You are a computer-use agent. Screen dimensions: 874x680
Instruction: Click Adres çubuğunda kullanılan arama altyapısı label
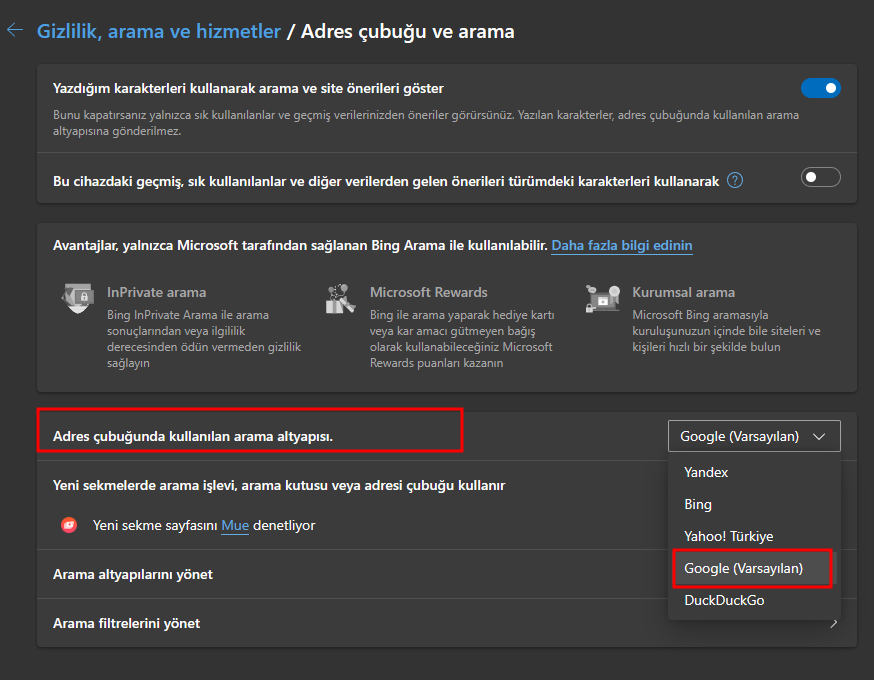(193, 436)
